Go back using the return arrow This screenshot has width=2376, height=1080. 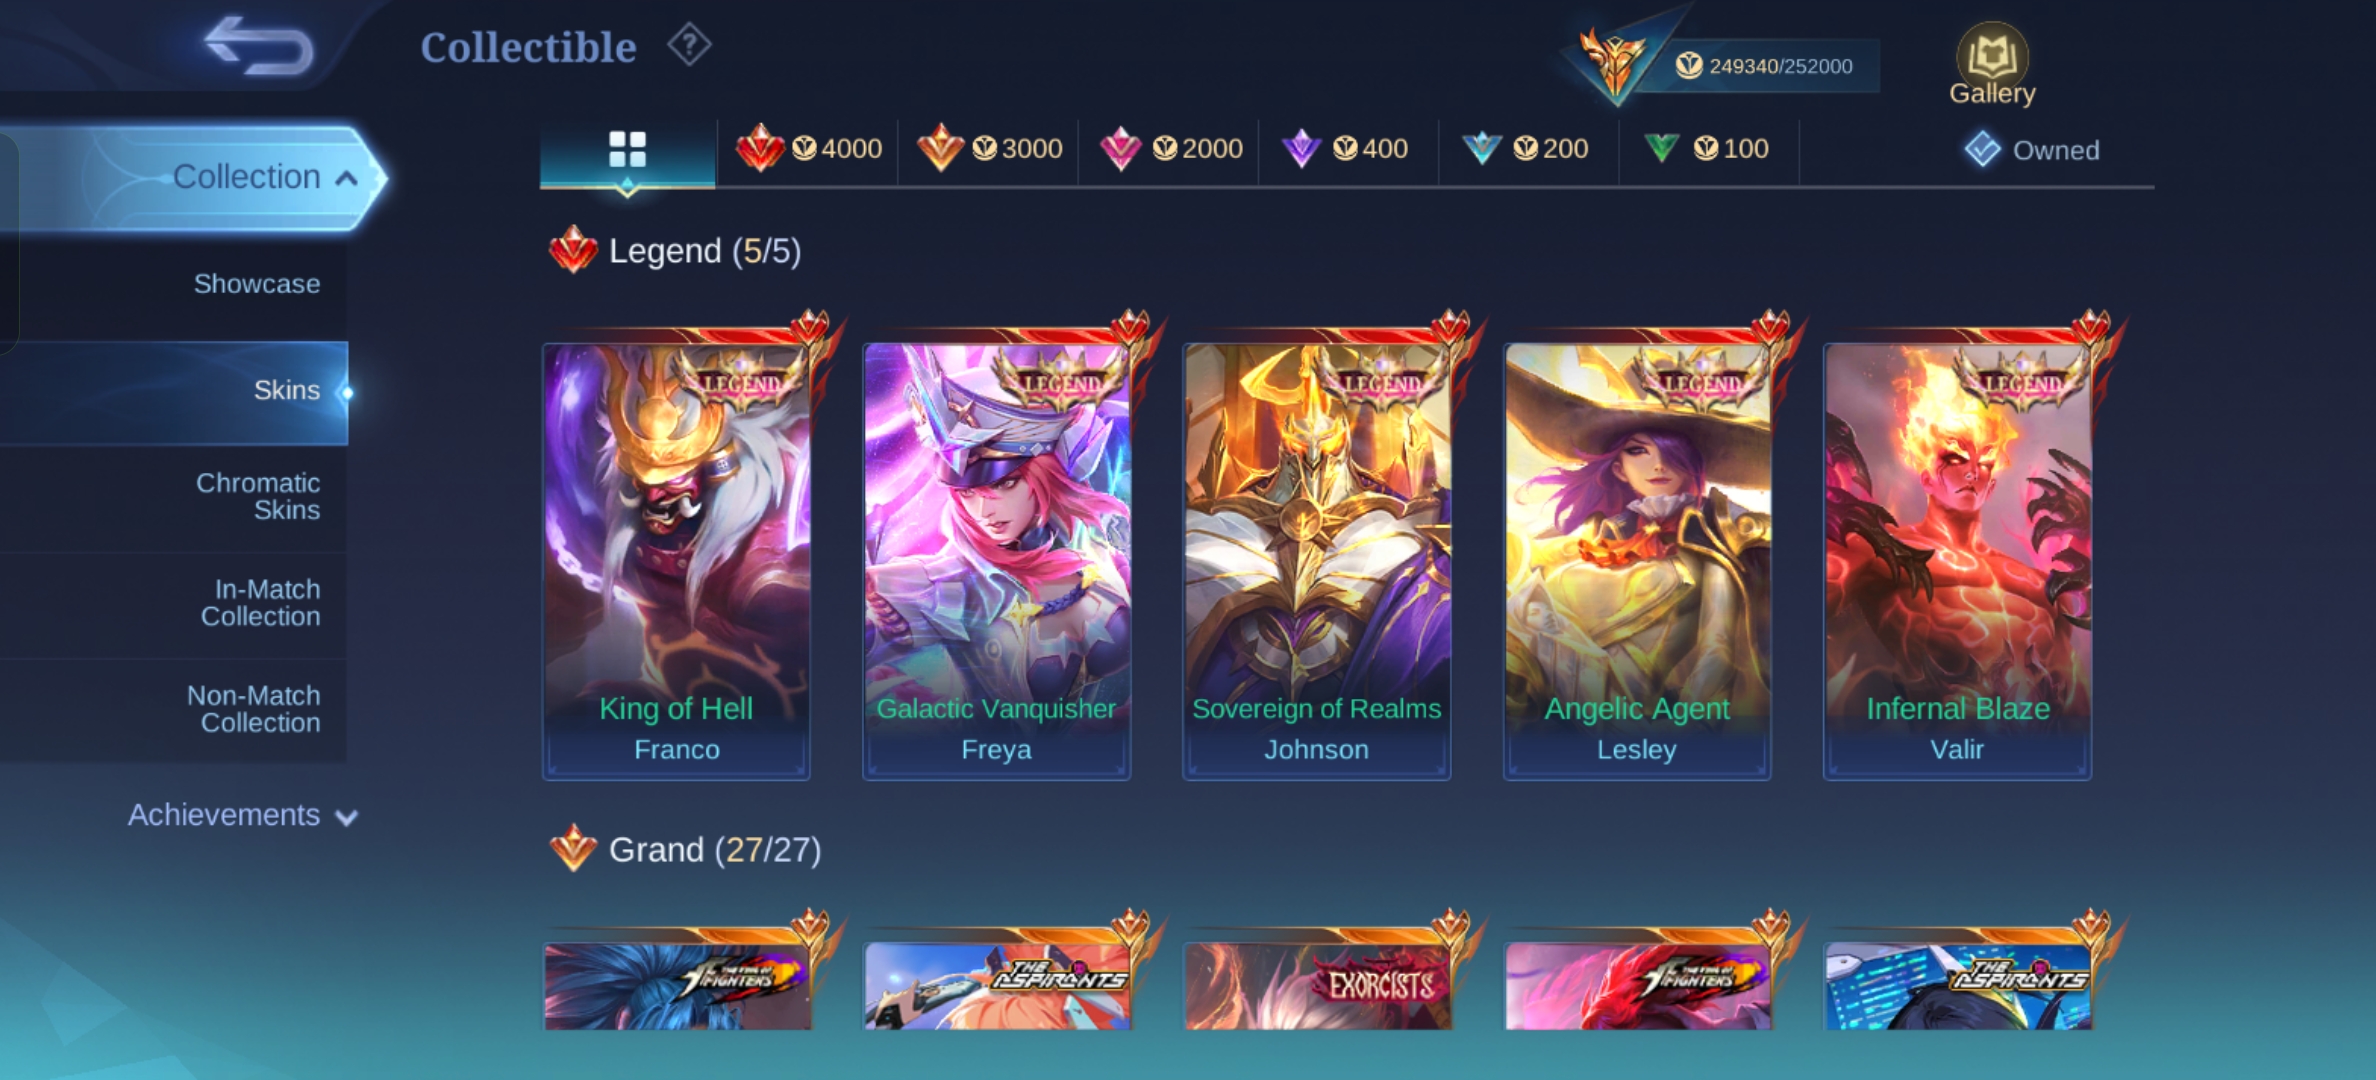click(258, 46)
